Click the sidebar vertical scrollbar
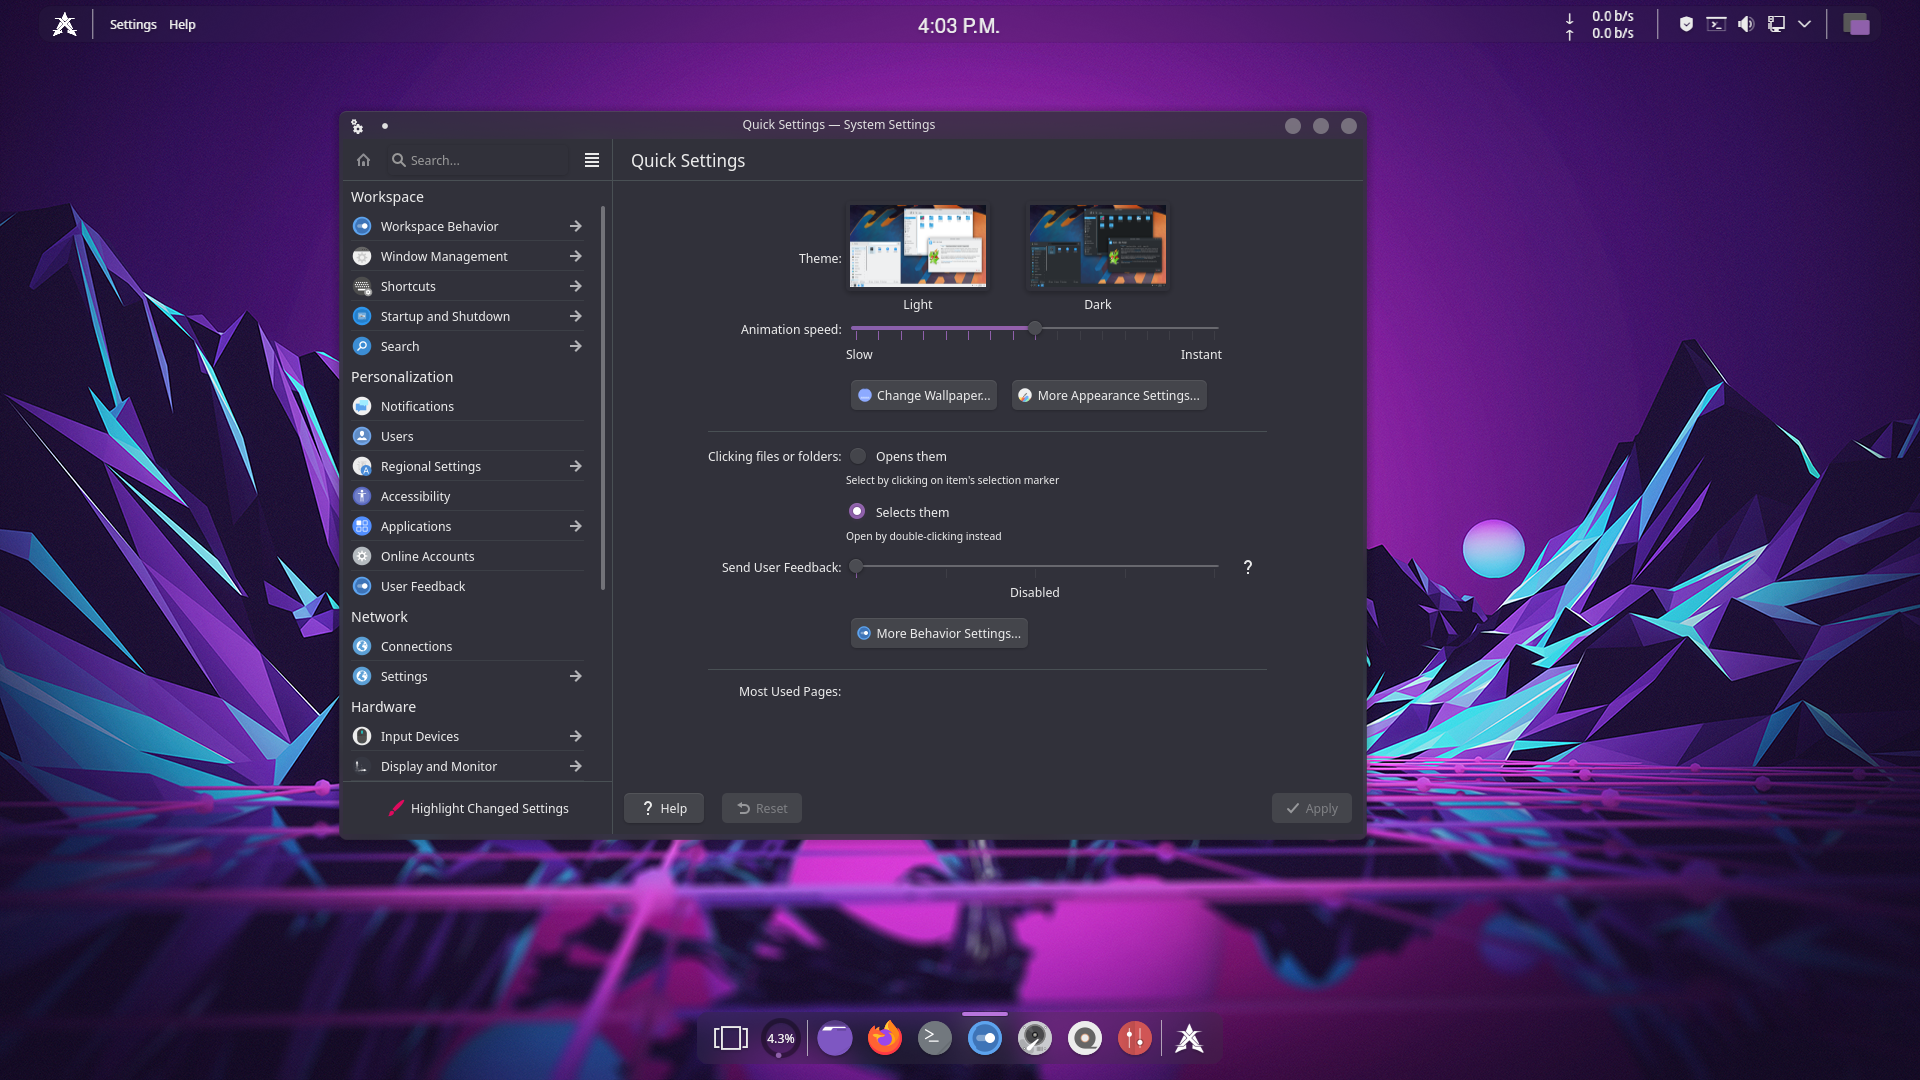Image resolution: width=1920 pixels, height=1080 pixels. tap(603, 398)
